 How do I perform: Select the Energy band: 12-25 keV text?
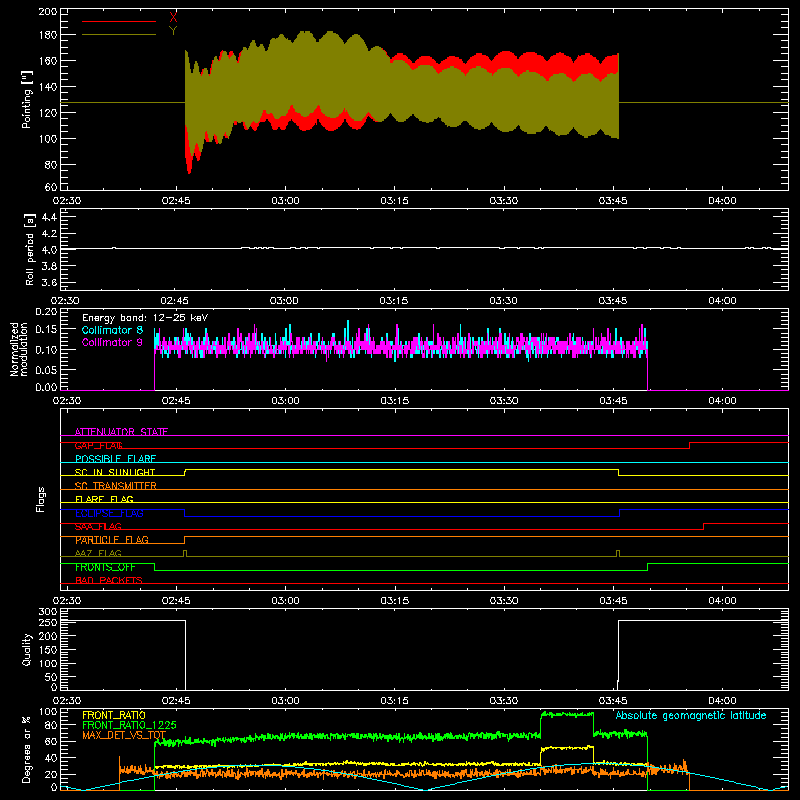pyautogui.click(x=145, y=318)
